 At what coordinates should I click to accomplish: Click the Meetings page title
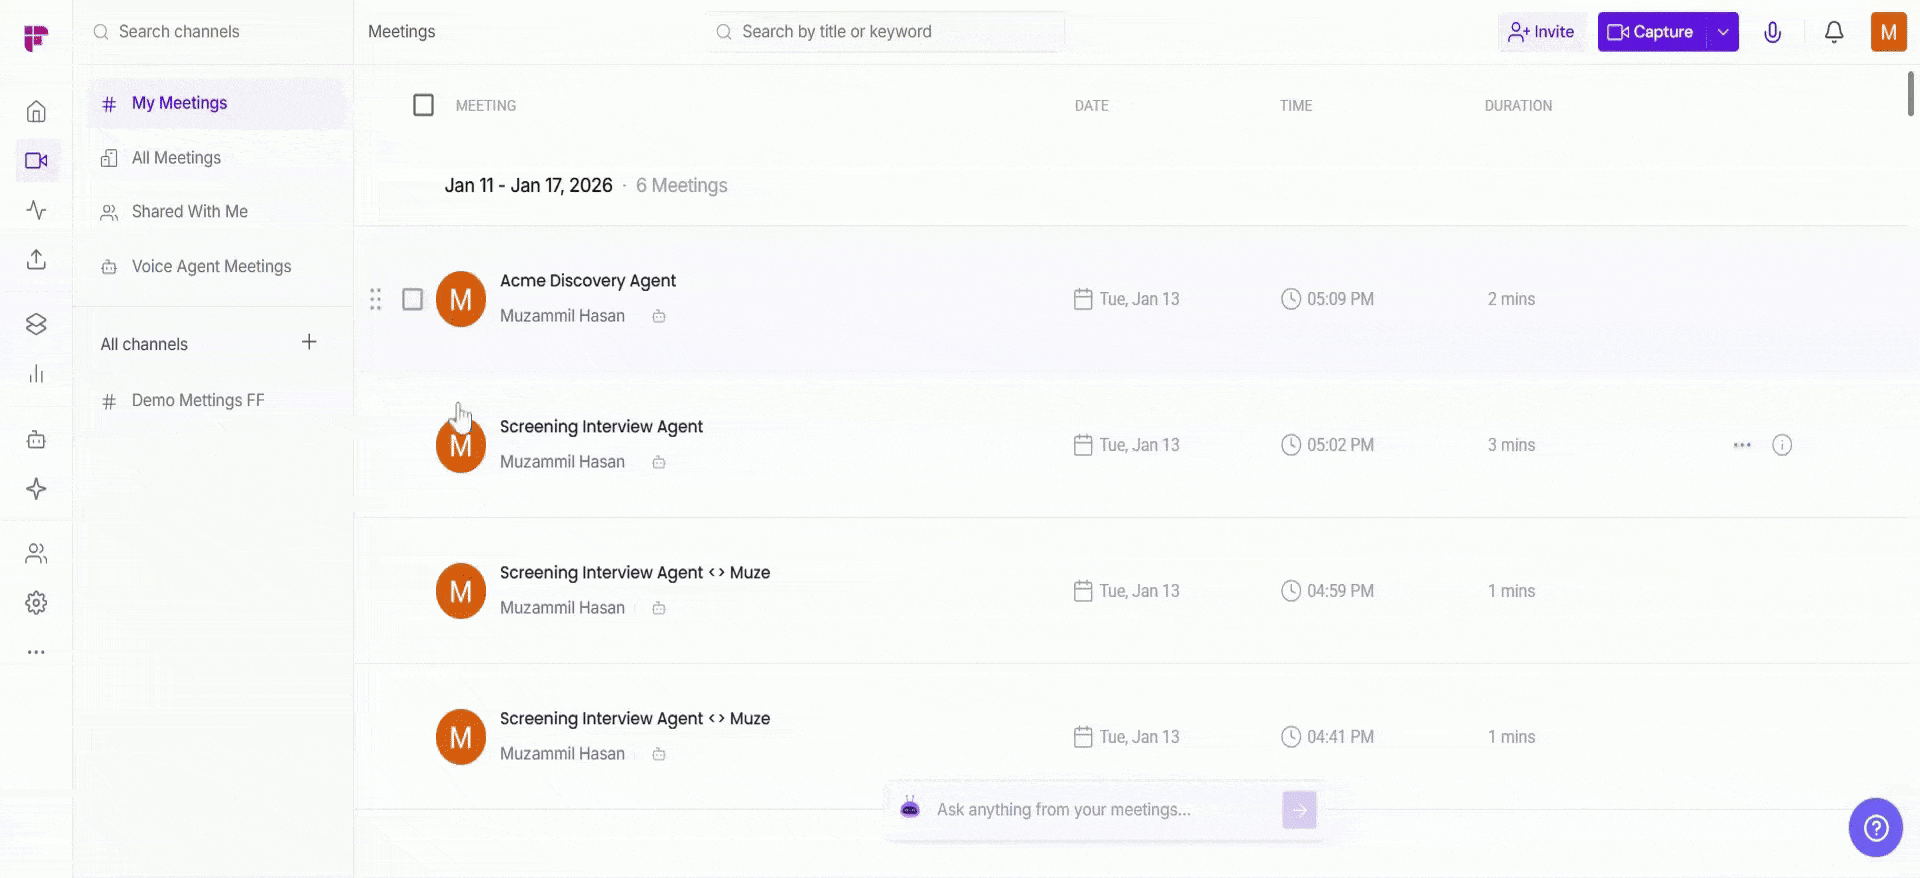click(401, 32)
